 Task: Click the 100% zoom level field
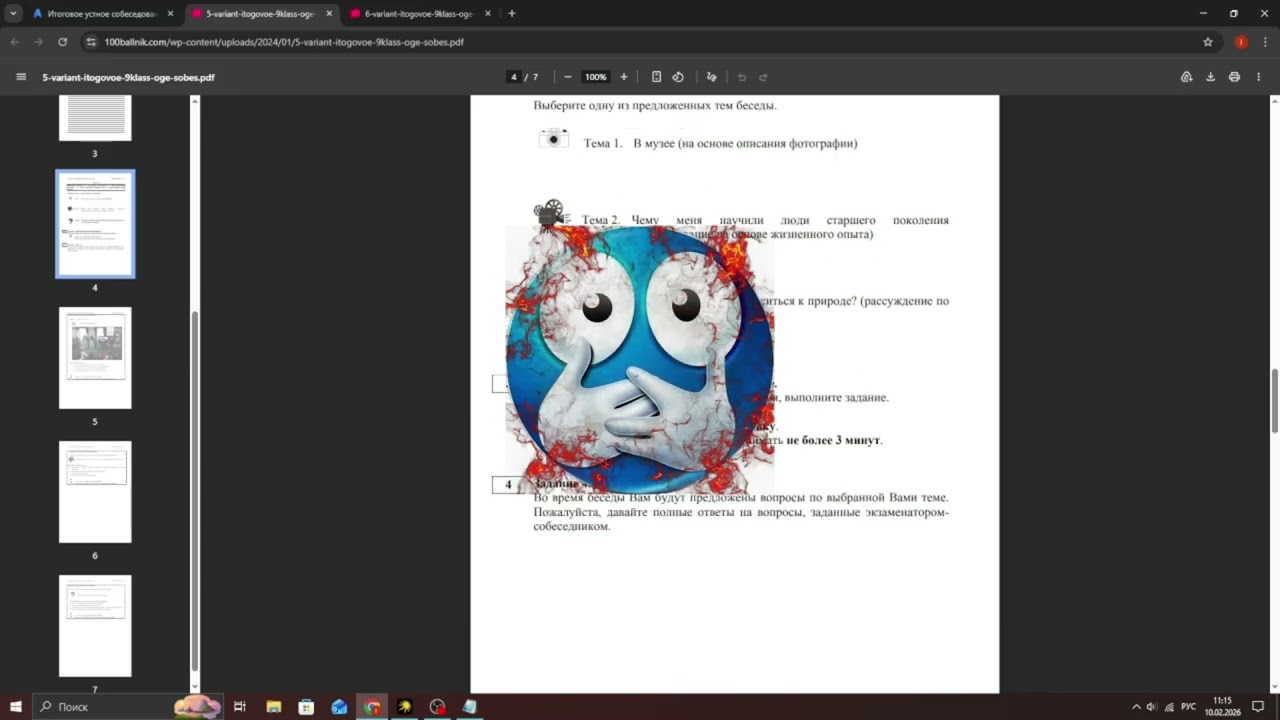click(596, 77)
